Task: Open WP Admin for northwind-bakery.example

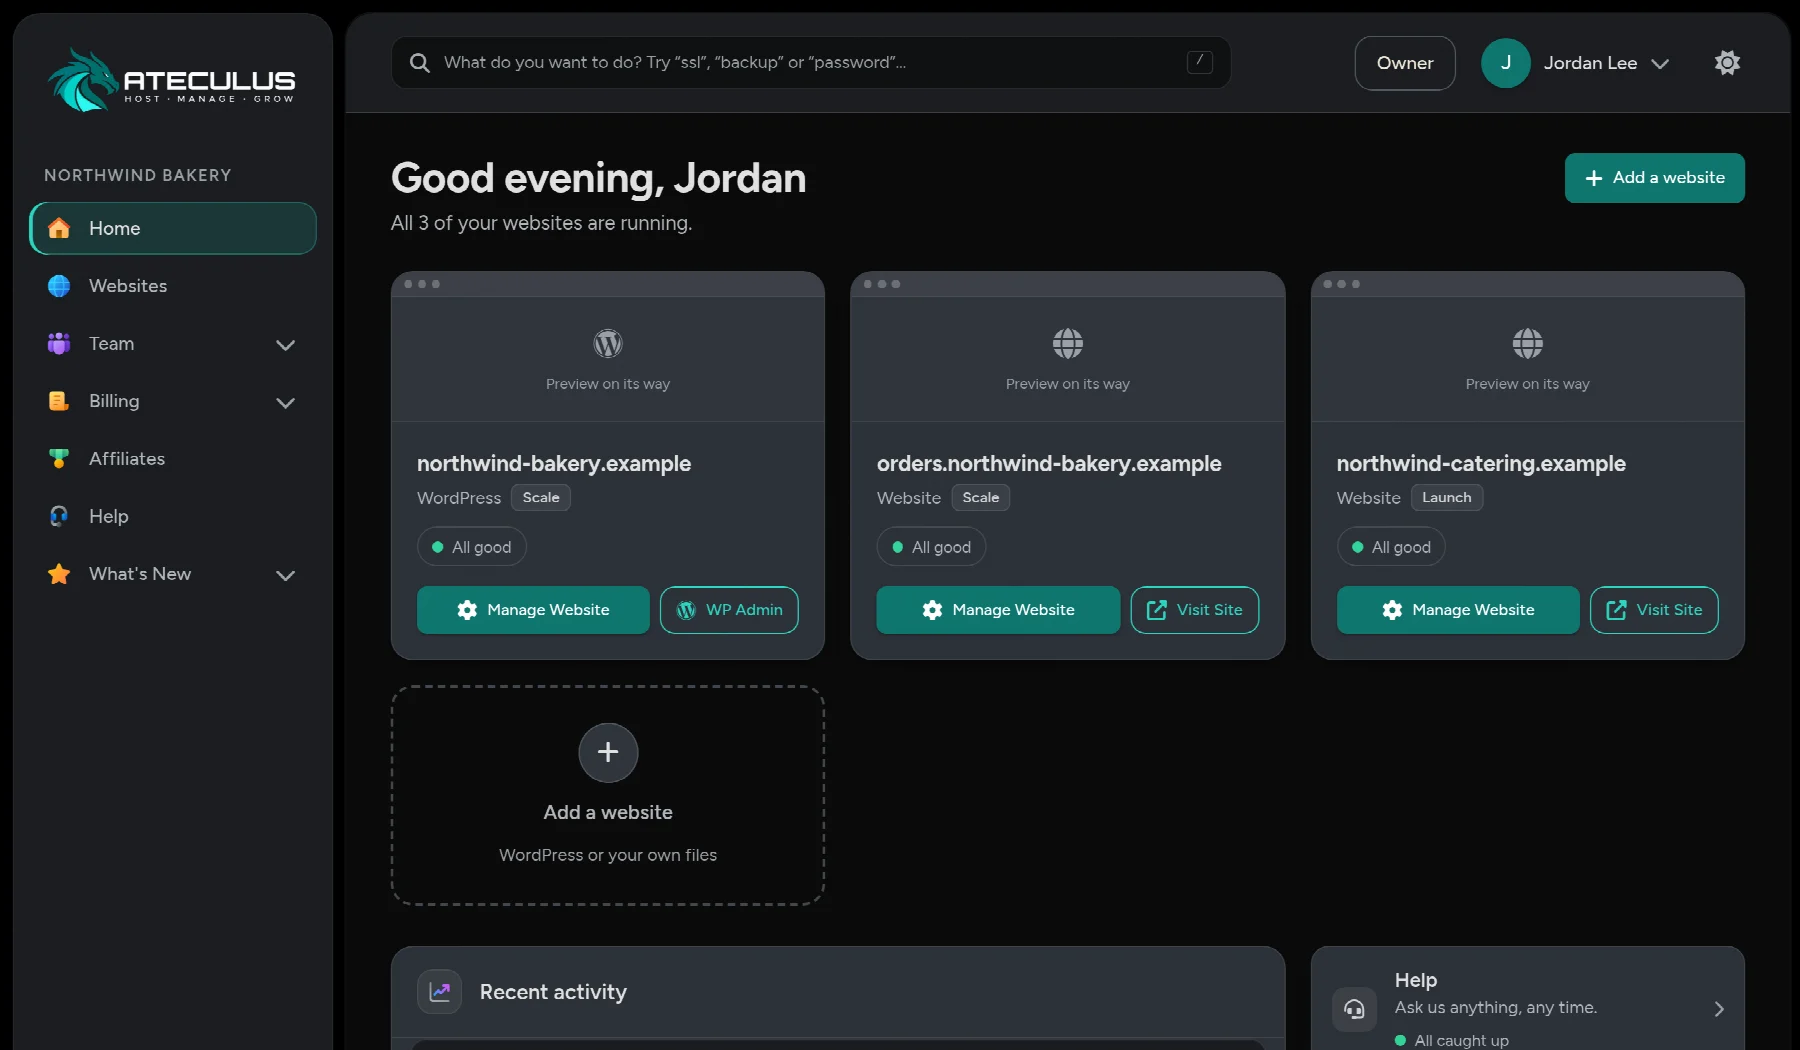Action: coord(729,610)
